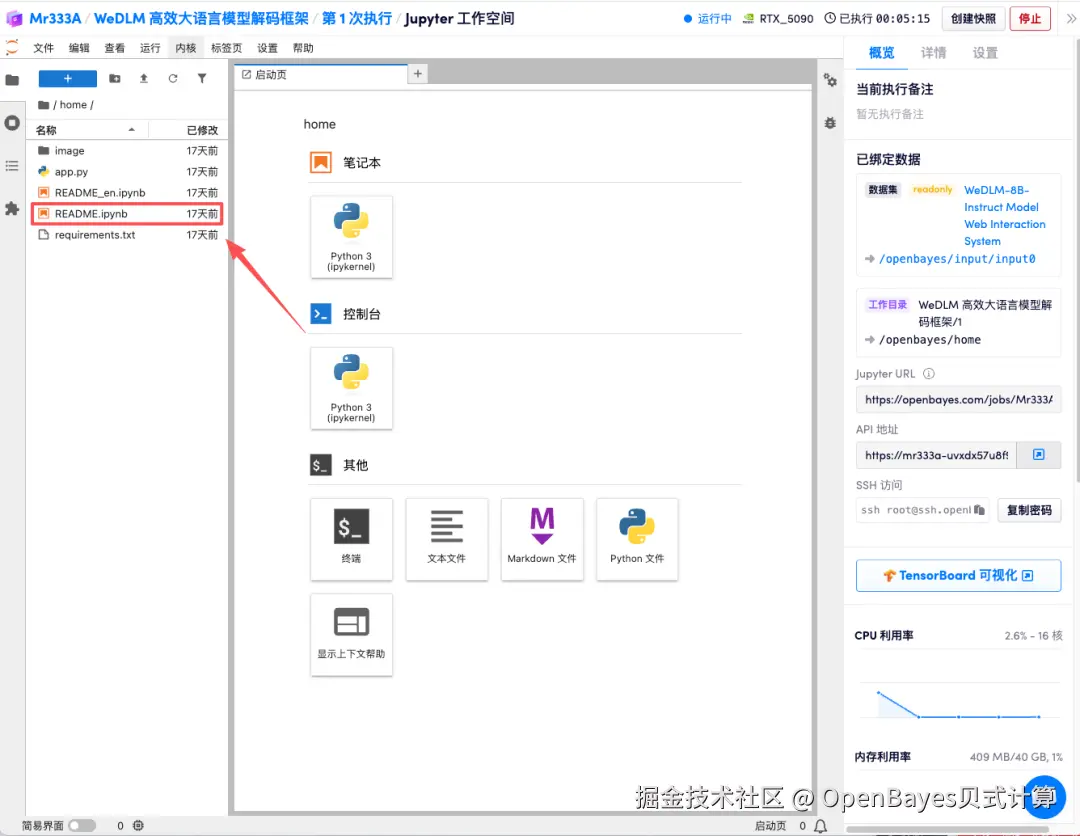Open the property inspector gears icon

(x=830, y=81)
